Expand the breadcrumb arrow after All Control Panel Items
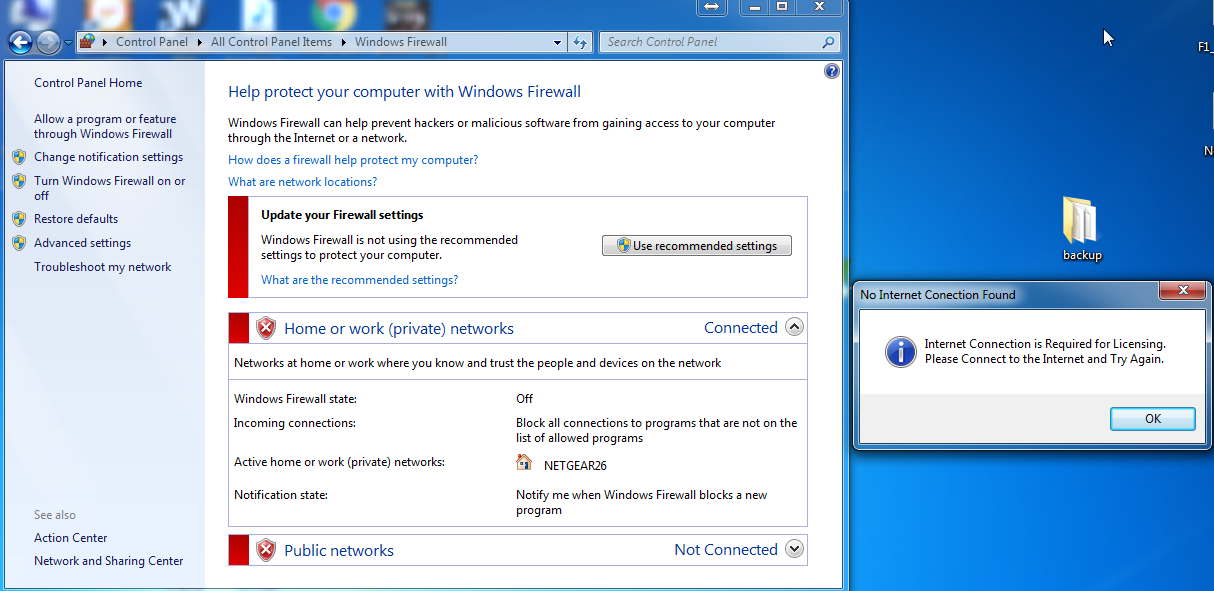The width and height of the screenshot is (1214, 591). click(x=344, y=42)
